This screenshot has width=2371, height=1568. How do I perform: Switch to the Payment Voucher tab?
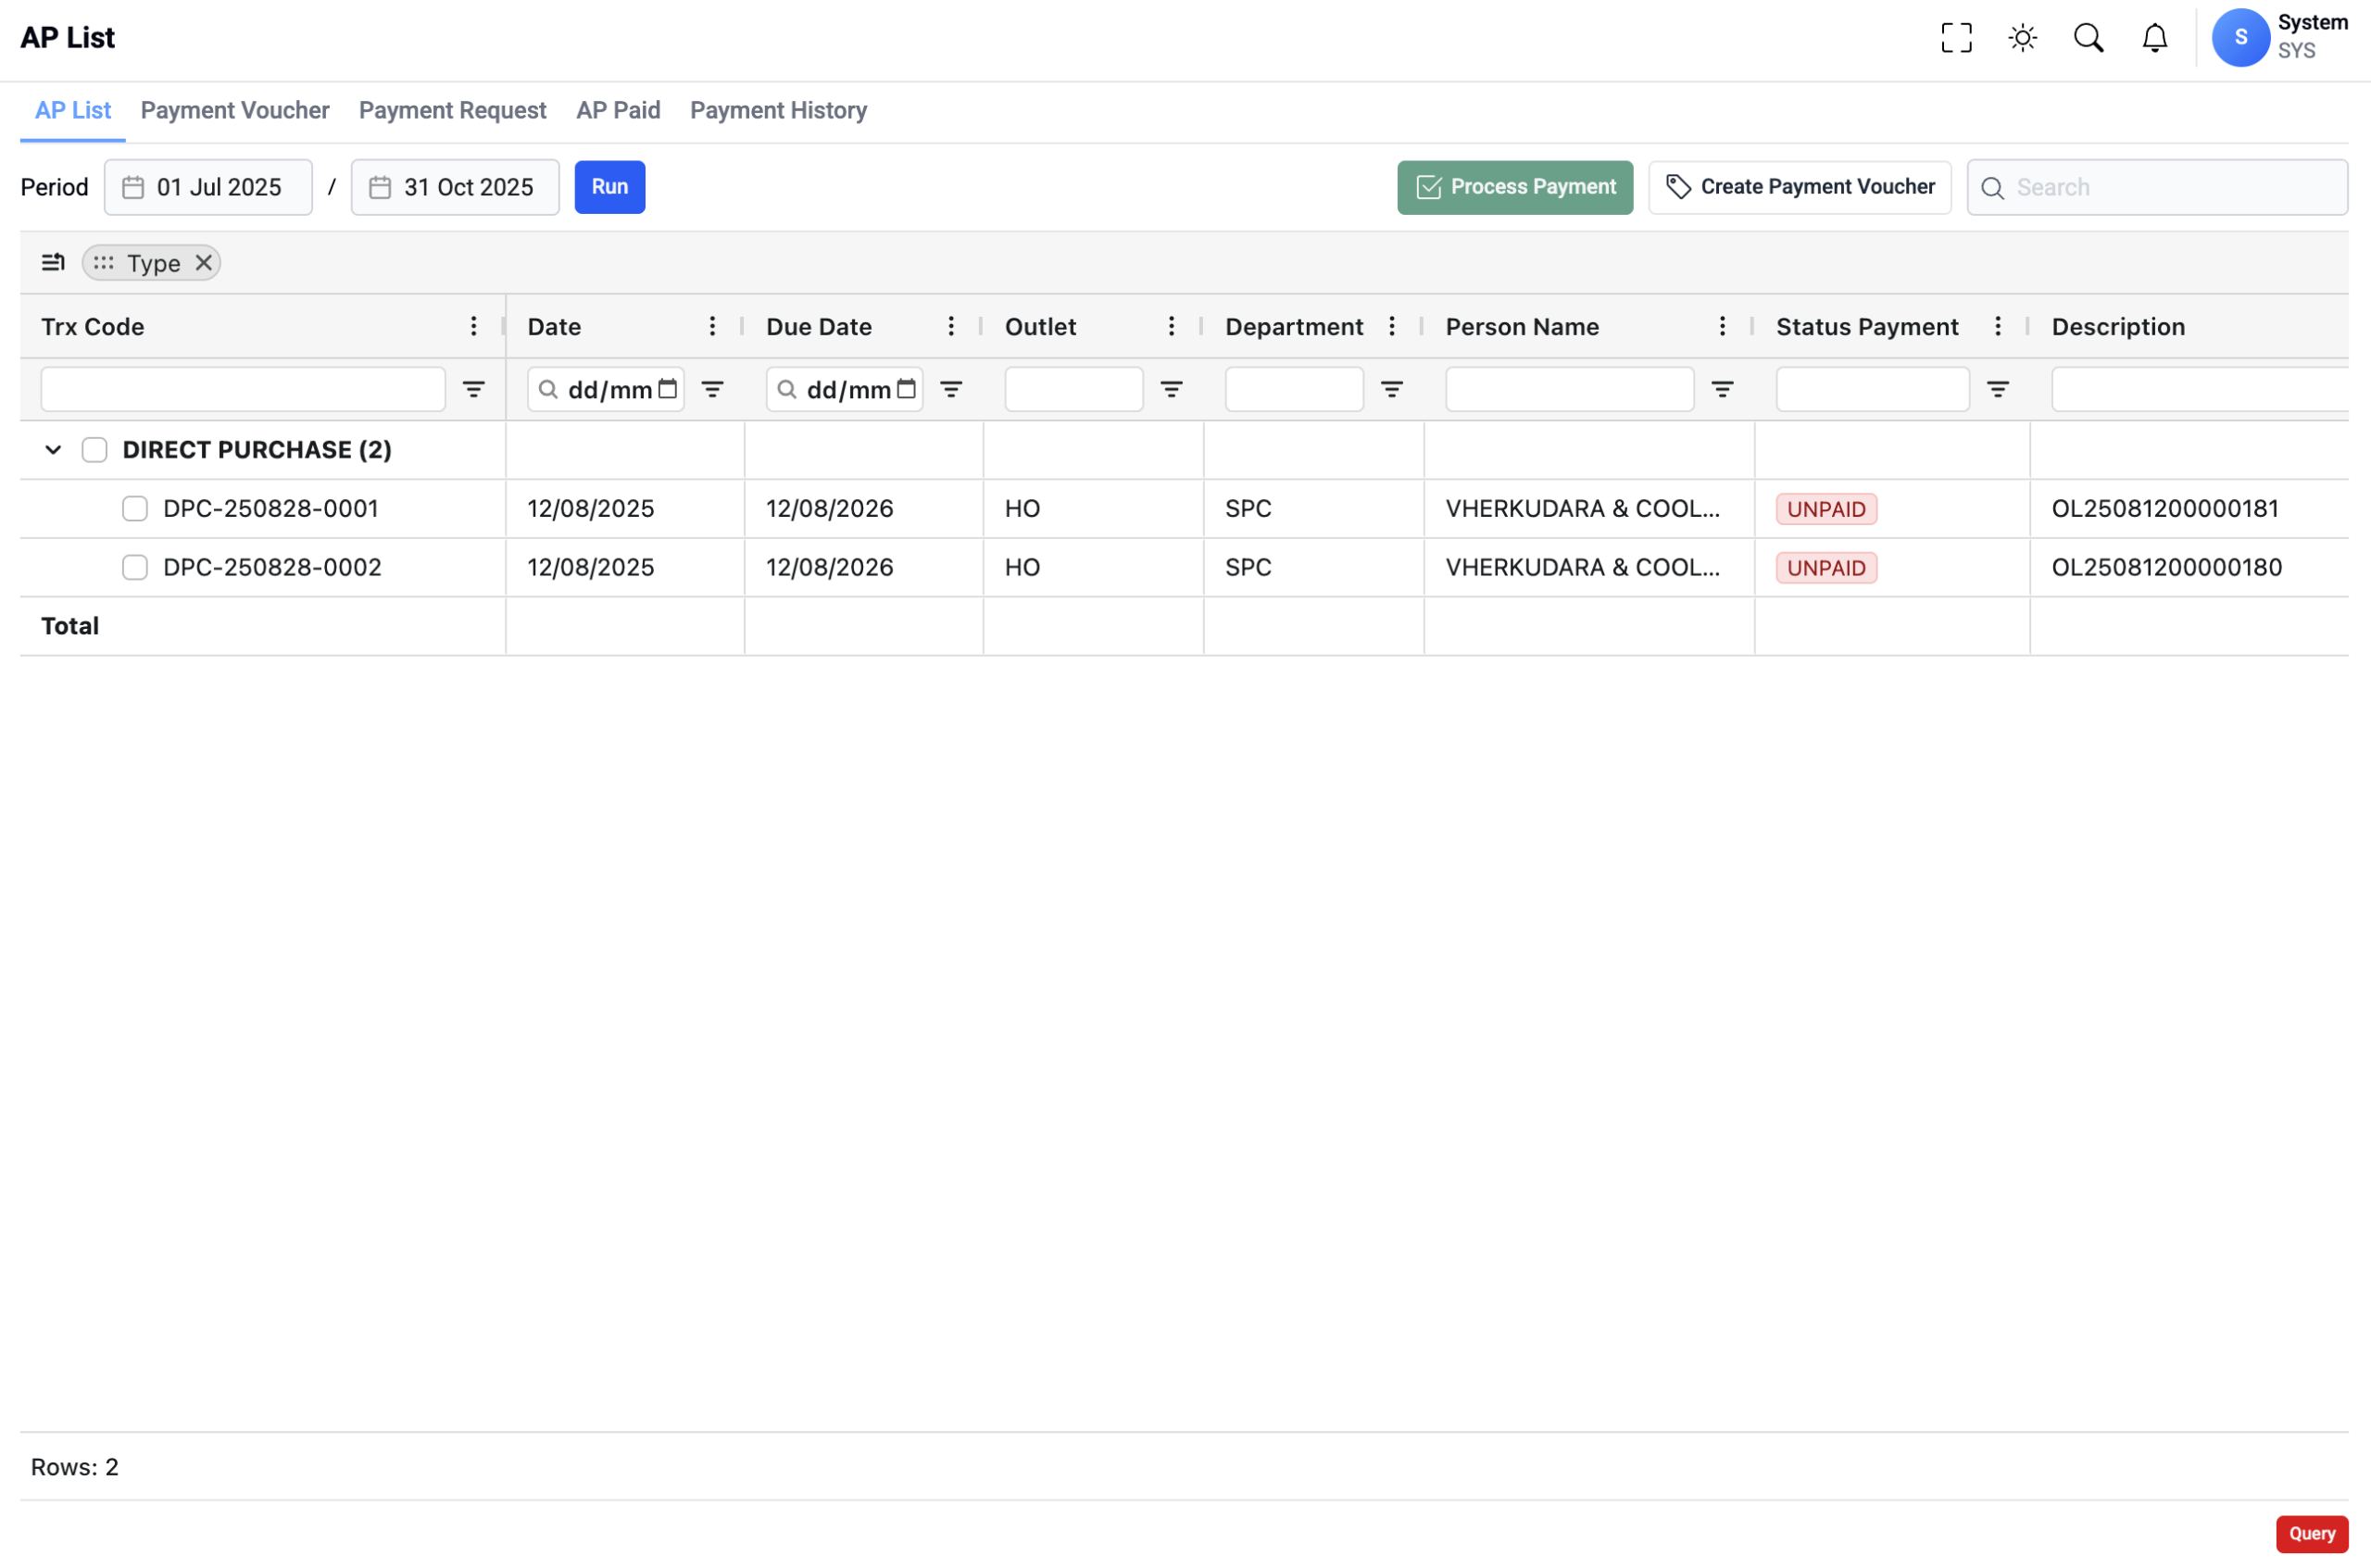tap(235, 110)
